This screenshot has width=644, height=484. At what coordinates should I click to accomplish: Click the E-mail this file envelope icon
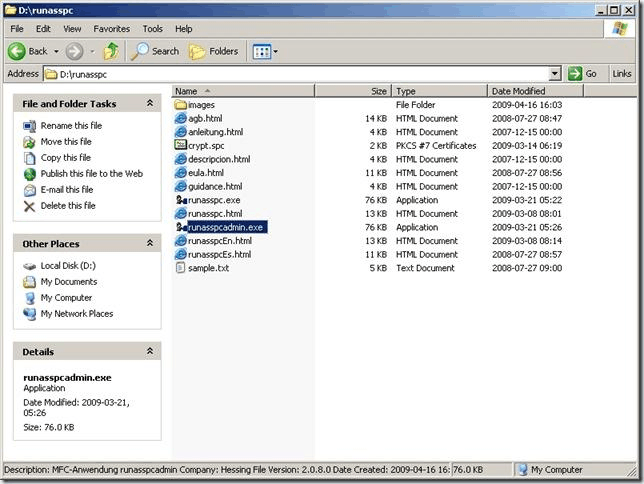click(x=30, y=190)
